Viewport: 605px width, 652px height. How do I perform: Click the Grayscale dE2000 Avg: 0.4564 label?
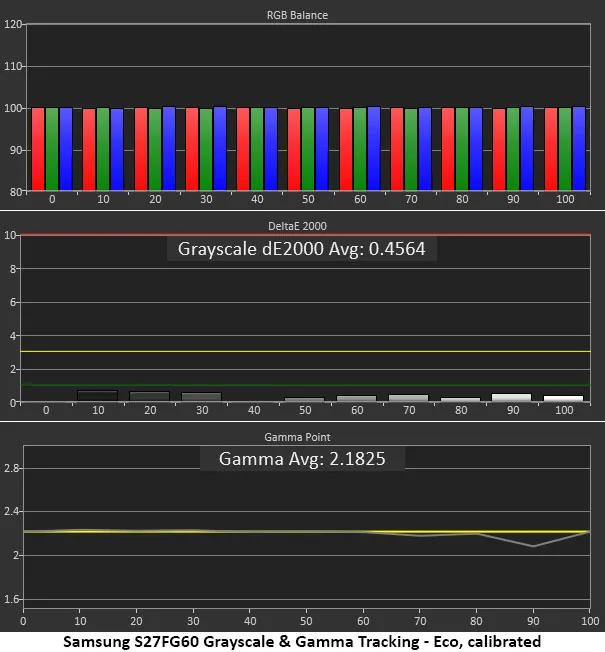point(302,249)
